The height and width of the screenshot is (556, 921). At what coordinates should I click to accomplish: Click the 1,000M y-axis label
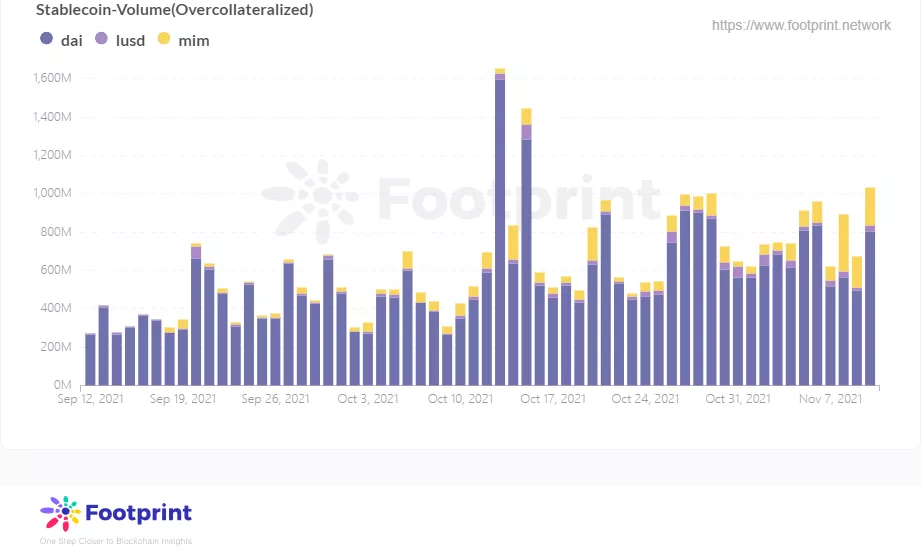click(x=52, y=193)
